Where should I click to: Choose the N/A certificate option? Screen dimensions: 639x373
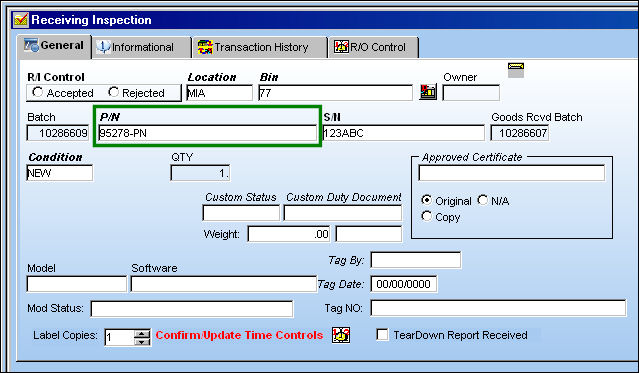click(x=483, y=200)
